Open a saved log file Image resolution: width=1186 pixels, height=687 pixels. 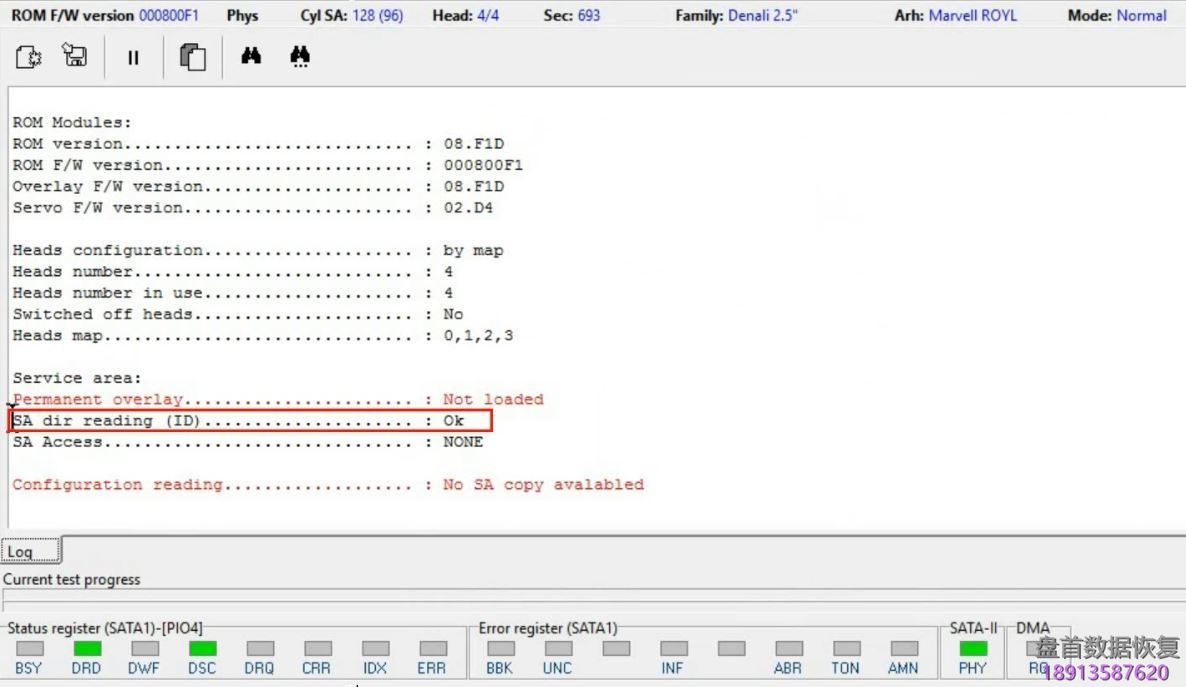click(x=28, y=57)
